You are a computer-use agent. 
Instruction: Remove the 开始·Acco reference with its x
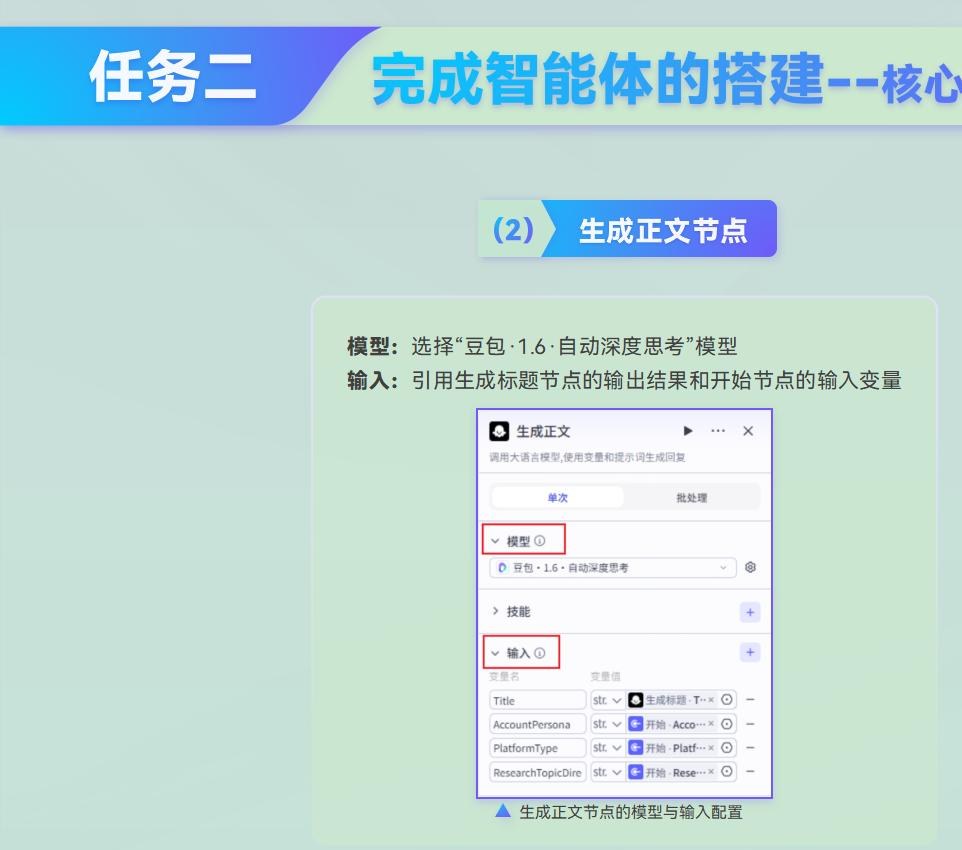[x=711, y=724]
